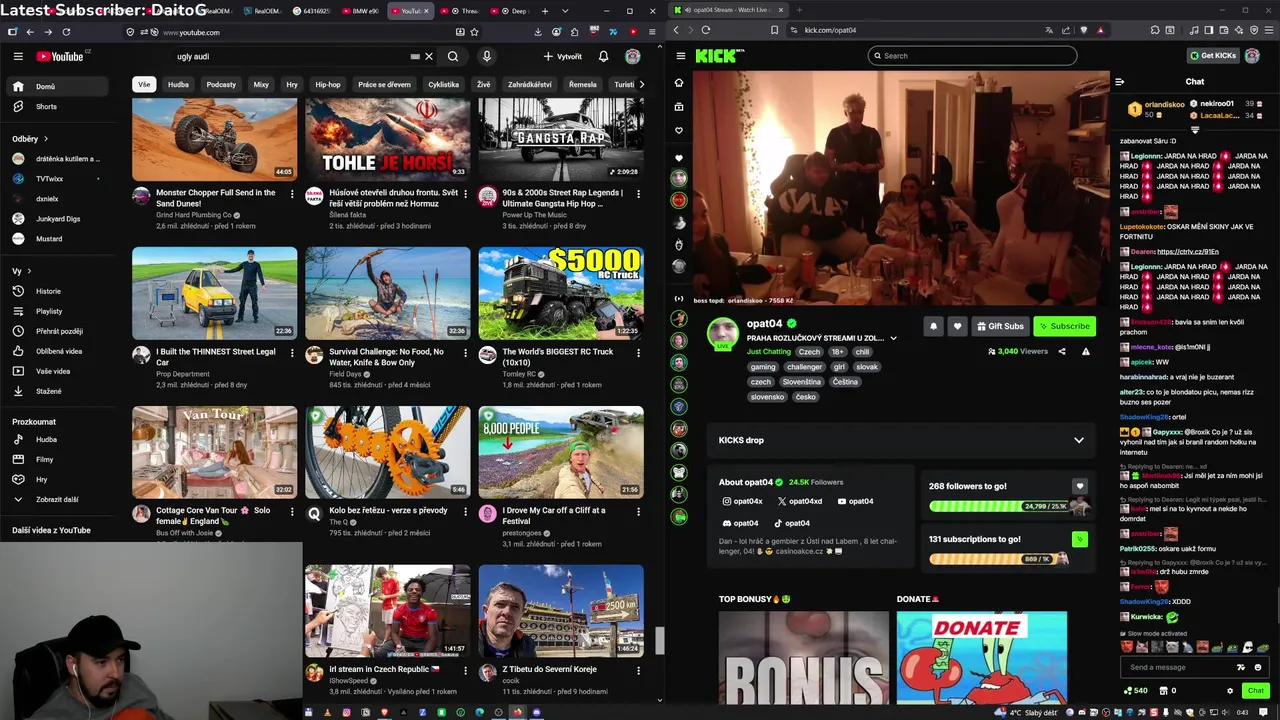The width and height of the screenshot is (1280, 720).
Task: Open the Translate page icon in the Kick address bar
Action: tap(1049, 30)
